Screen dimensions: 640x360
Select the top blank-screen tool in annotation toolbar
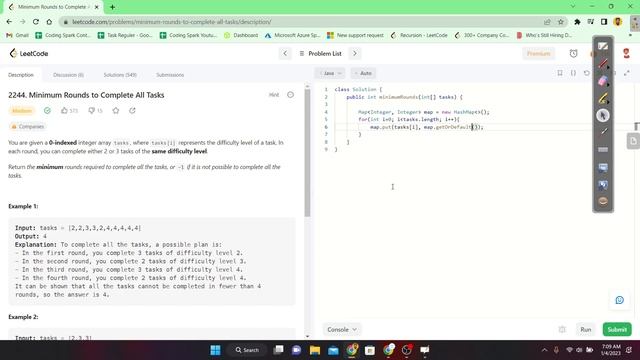[x=603, y=47]
